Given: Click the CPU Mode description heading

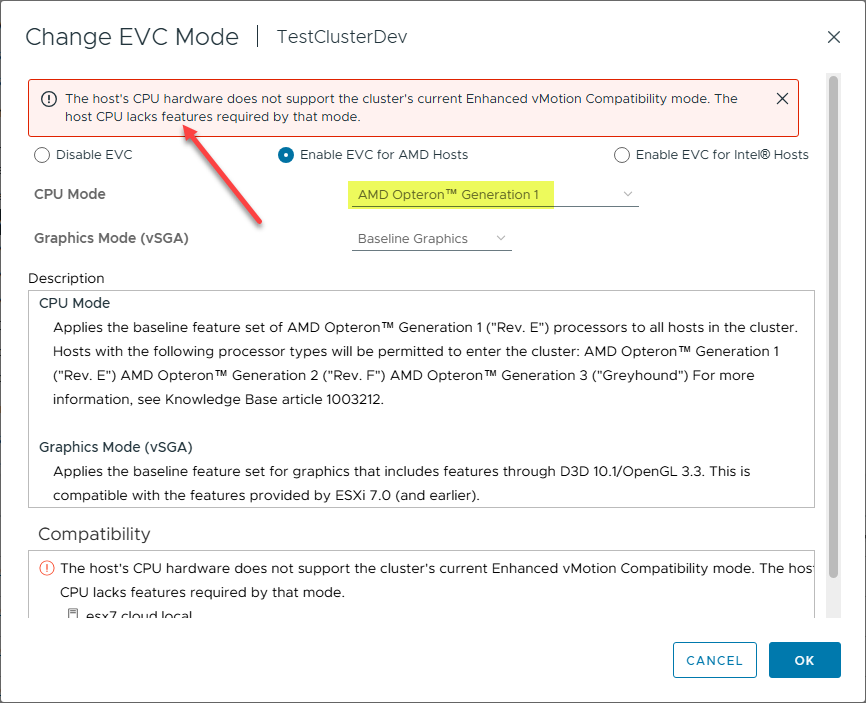Looking at the screenshot, I should [74, 303].
